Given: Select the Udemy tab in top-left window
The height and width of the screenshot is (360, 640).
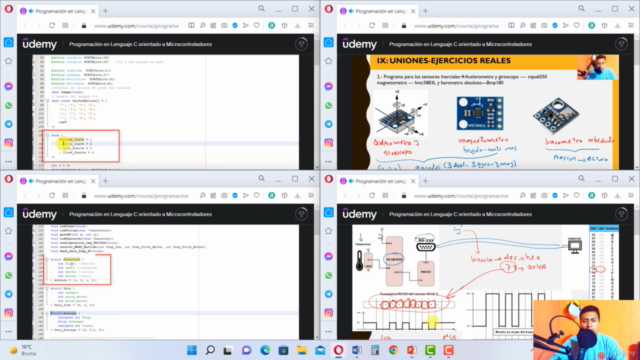Looking at the screenshot, I should coord(58,11).
